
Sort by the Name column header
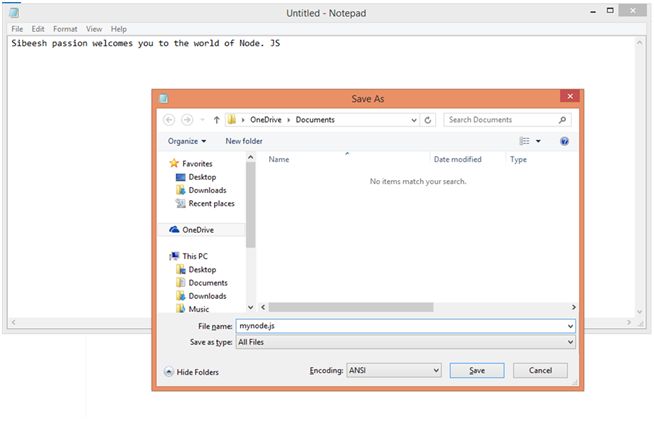pos(279,159)
